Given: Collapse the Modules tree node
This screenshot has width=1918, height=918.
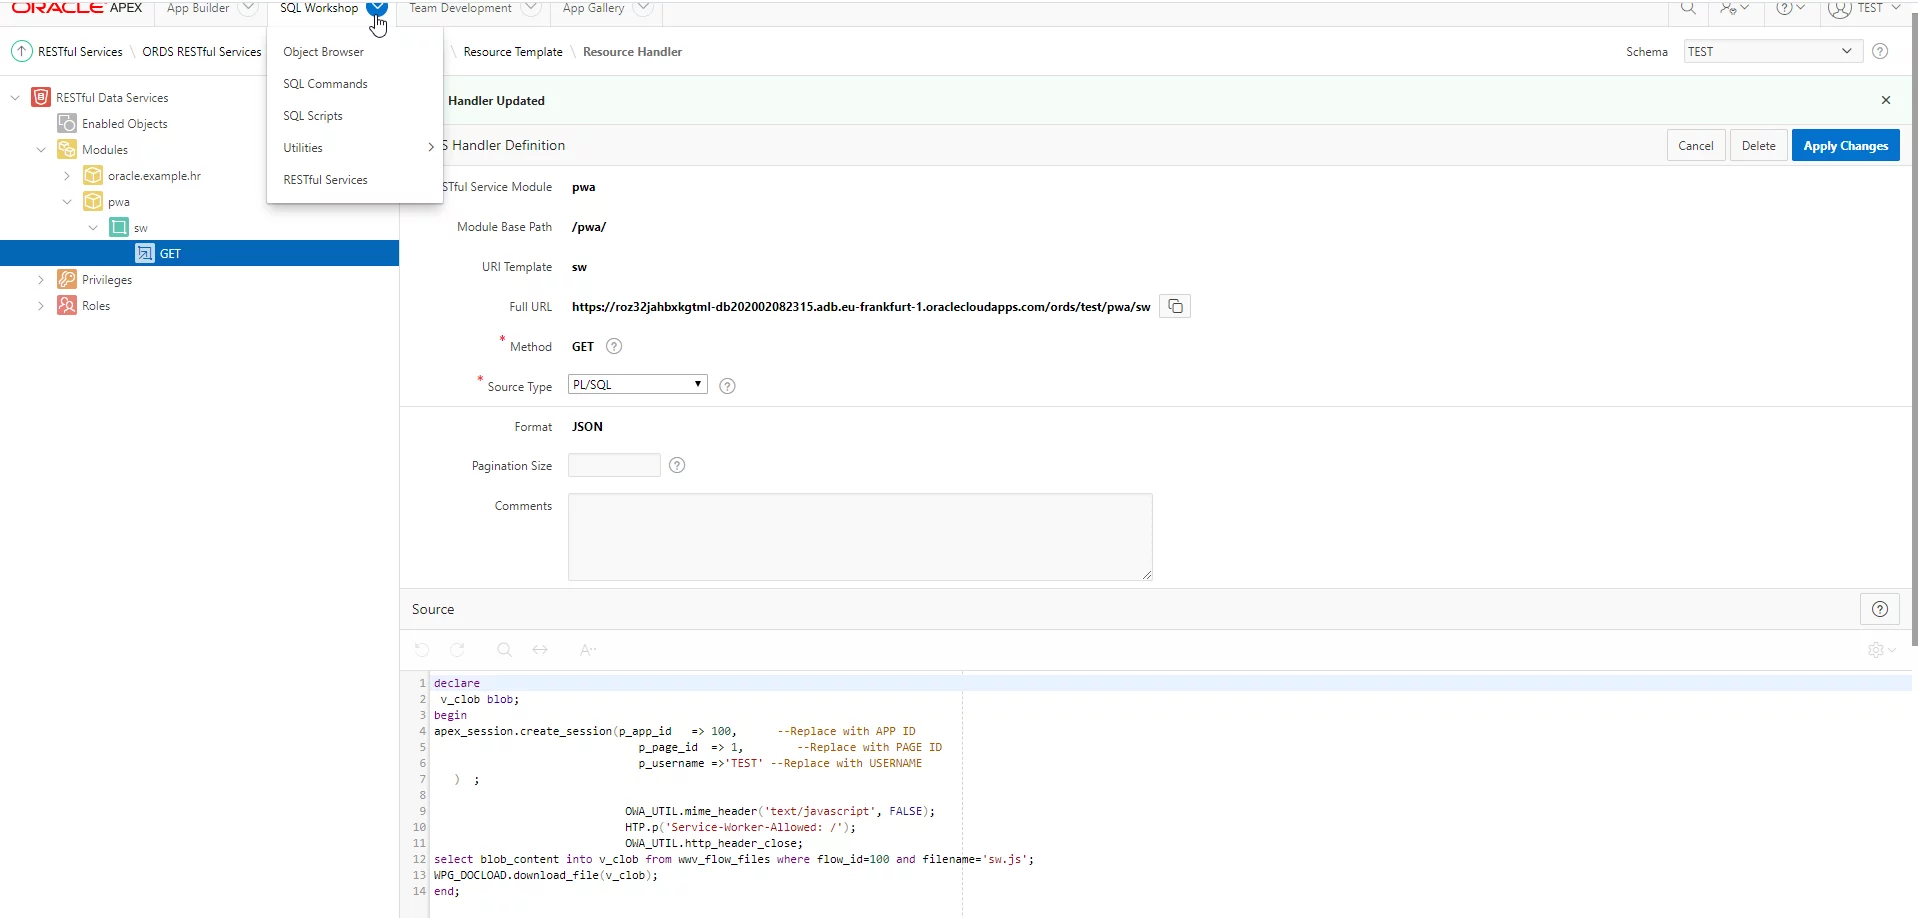Looking at the screenshot, I should click(x=41, y=150).
